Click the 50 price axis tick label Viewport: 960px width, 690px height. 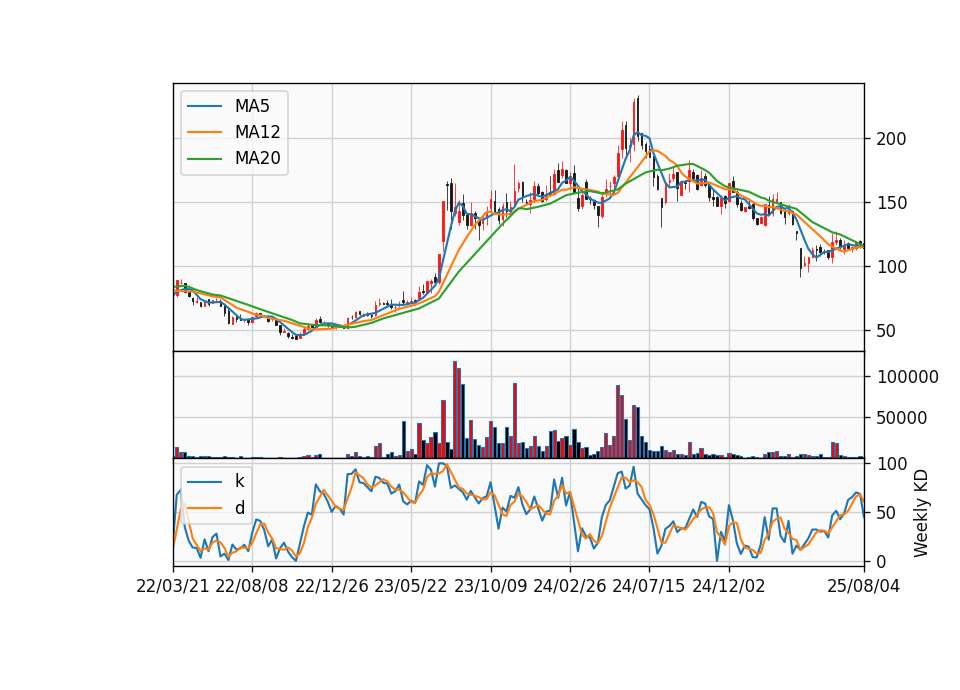887,331
